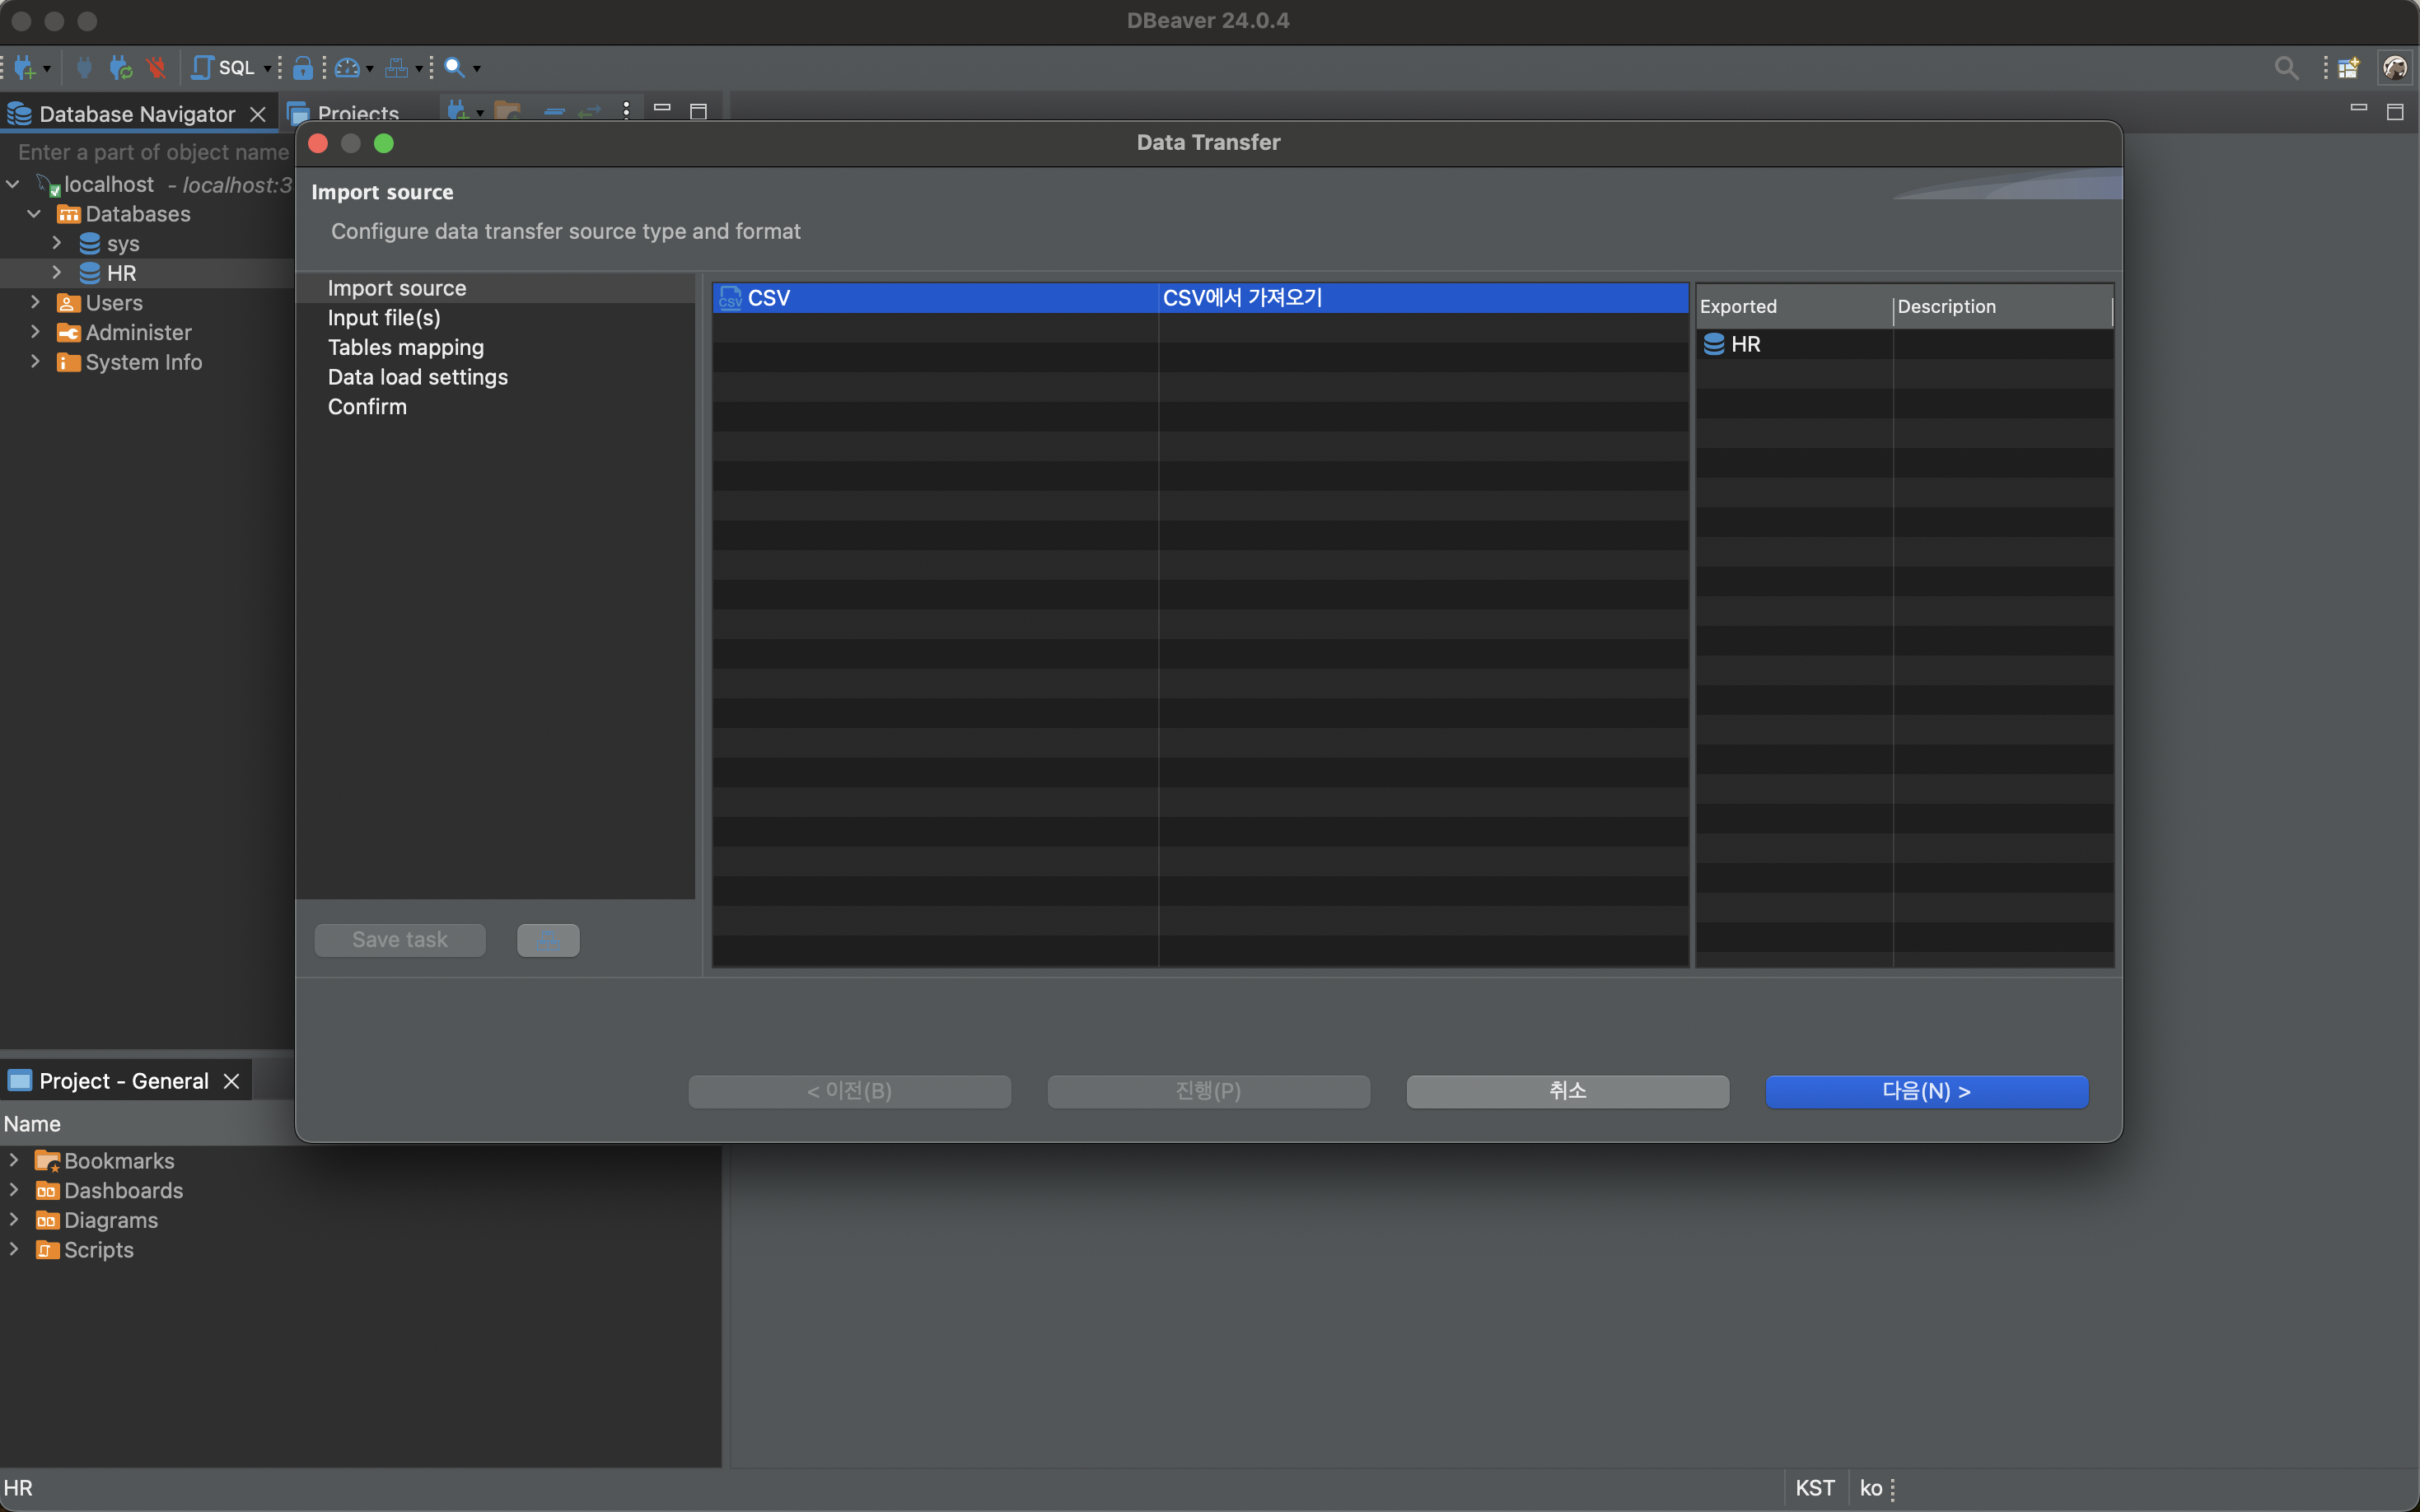Click the refresh icon beside Save task
The height and width of the screenshot is (1512, 2420).
[548, 940]
